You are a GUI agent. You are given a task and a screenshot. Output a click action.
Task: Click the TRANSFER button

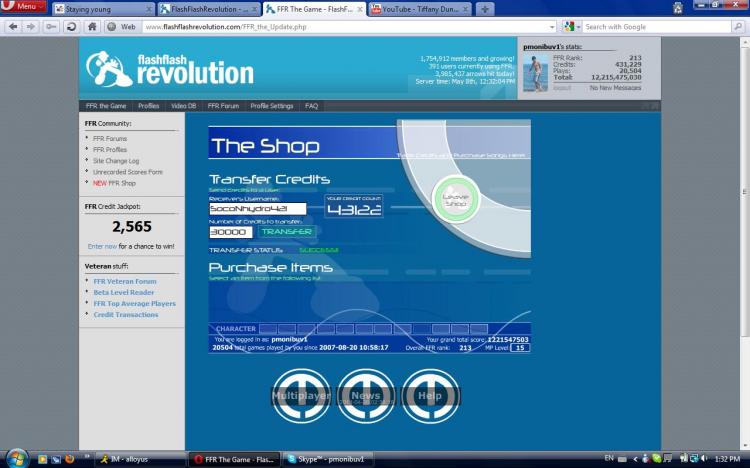pos(287,232)
